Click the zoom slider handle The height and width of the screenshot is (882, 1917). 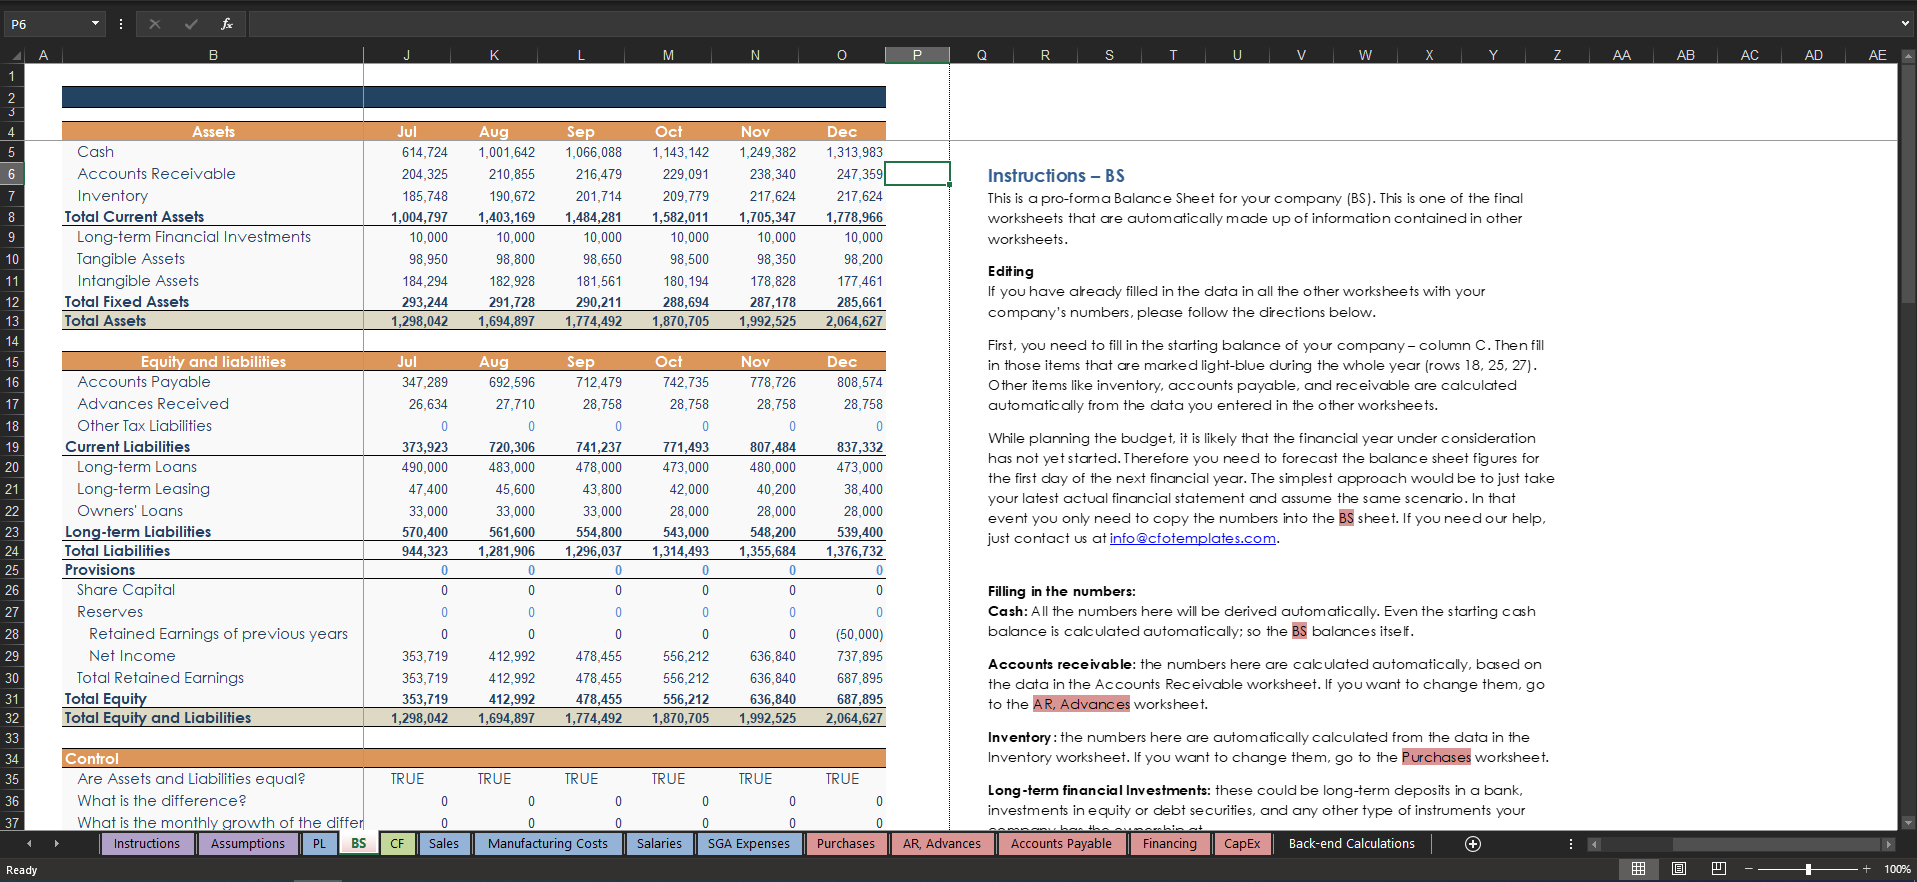tap(1808, 869)
